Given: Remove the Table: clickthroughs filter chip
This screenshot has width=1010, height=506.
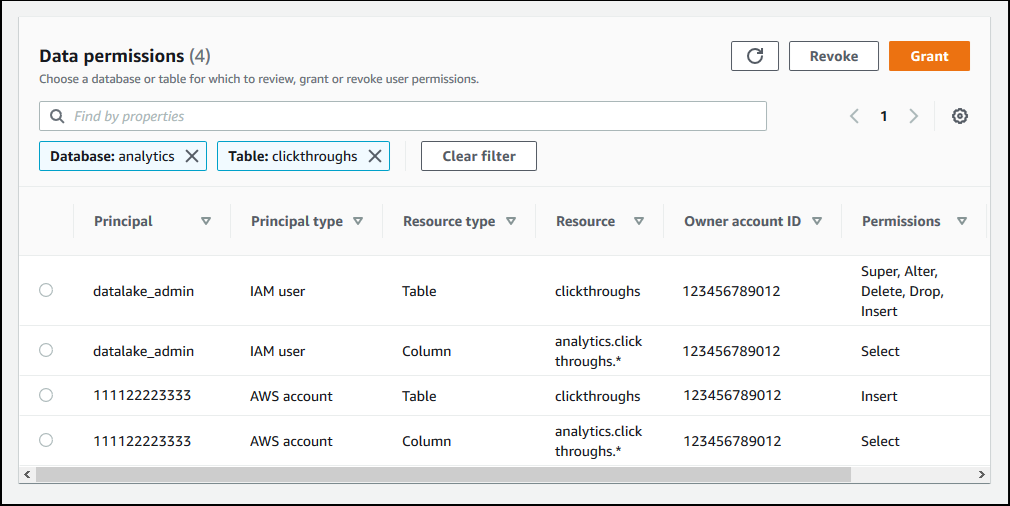Looking at the screenshot, I should (375, 156).
